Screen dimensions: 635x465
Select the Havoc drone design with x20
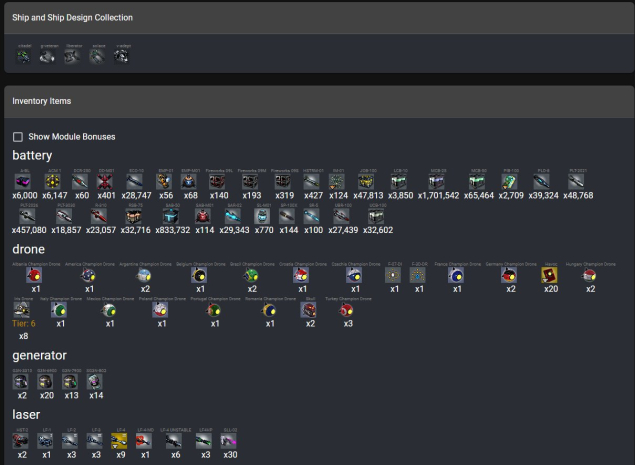click(549, 274)
